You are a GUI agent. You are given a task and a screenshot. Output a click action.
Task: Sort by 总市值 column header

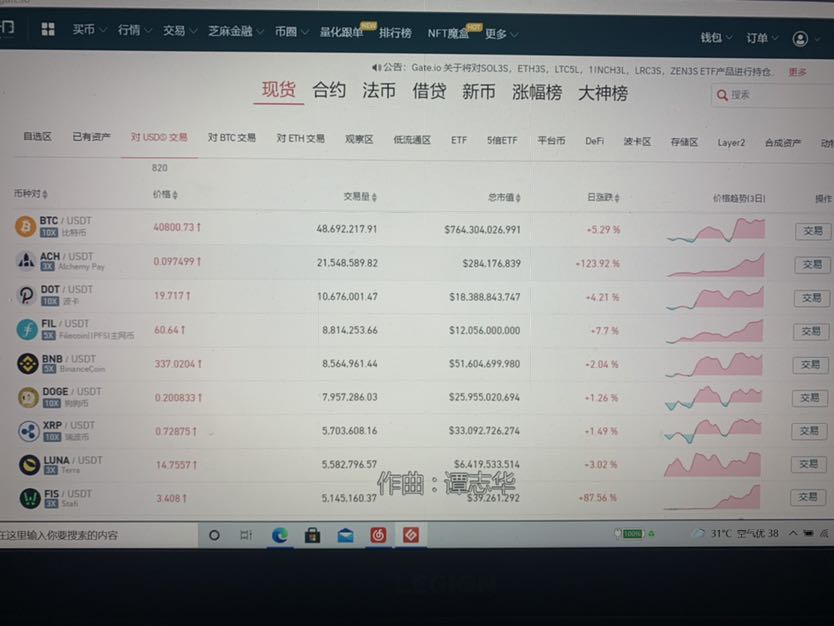pos(504,197)
